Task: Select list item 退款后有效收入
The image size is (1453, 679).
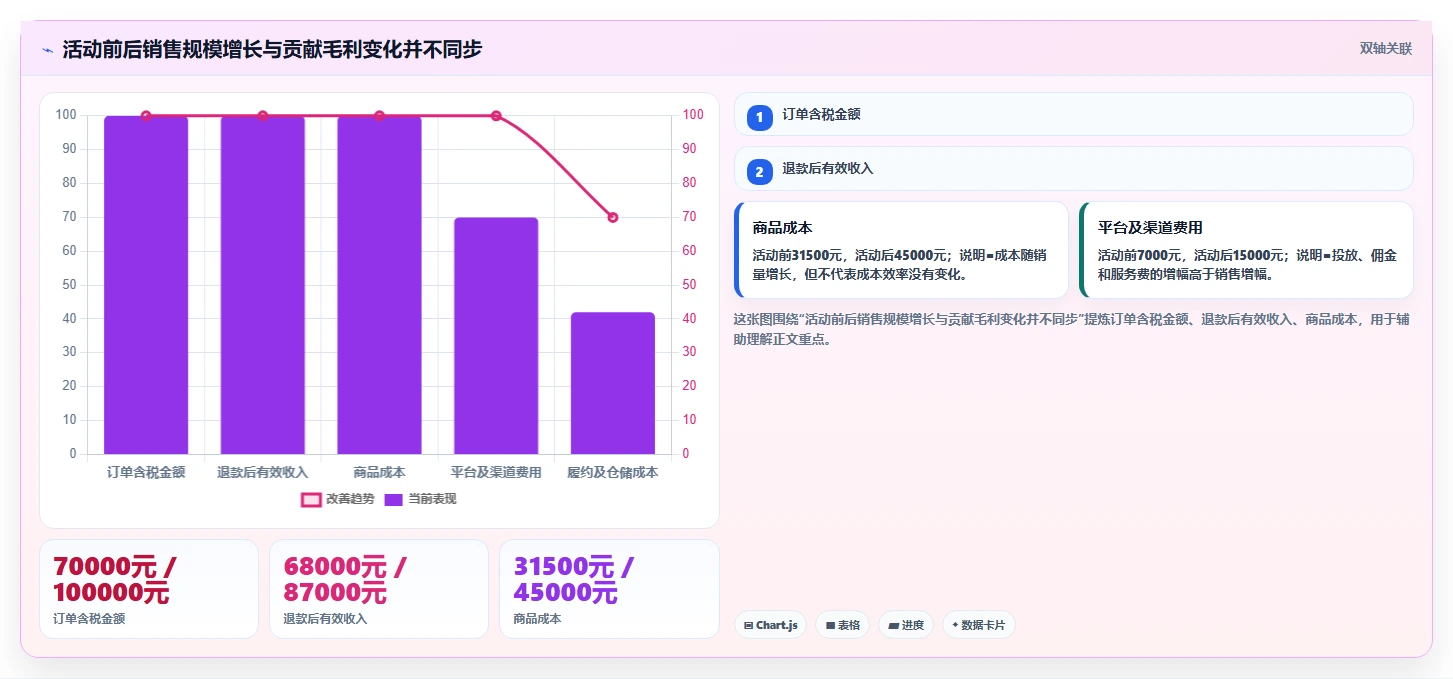Action: click(x=1074, y=169)
